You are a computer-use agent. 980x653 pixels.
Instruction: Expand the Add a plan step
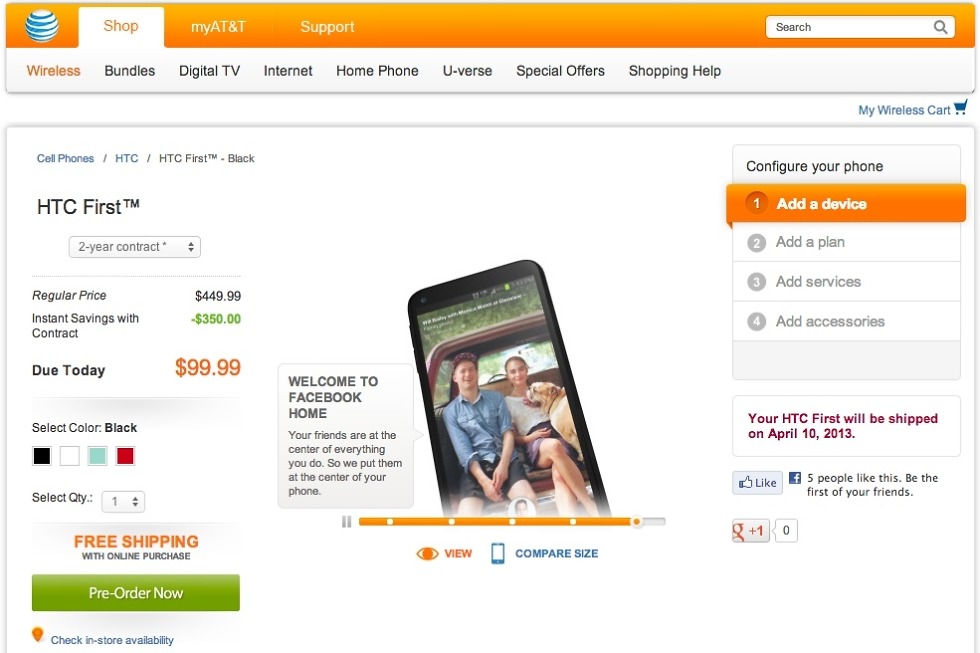[x=810, y=242]
